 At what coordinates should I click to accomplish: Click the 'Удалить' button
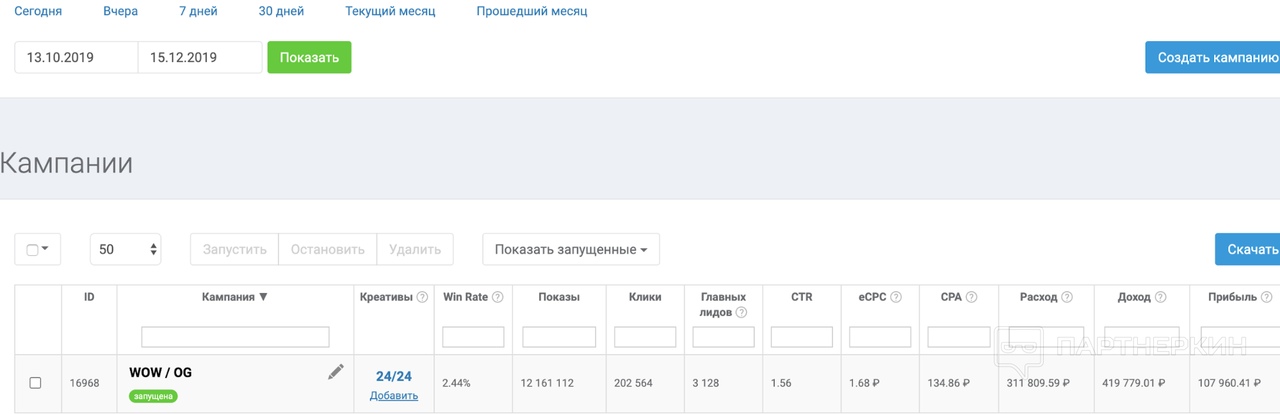(415, 249)
